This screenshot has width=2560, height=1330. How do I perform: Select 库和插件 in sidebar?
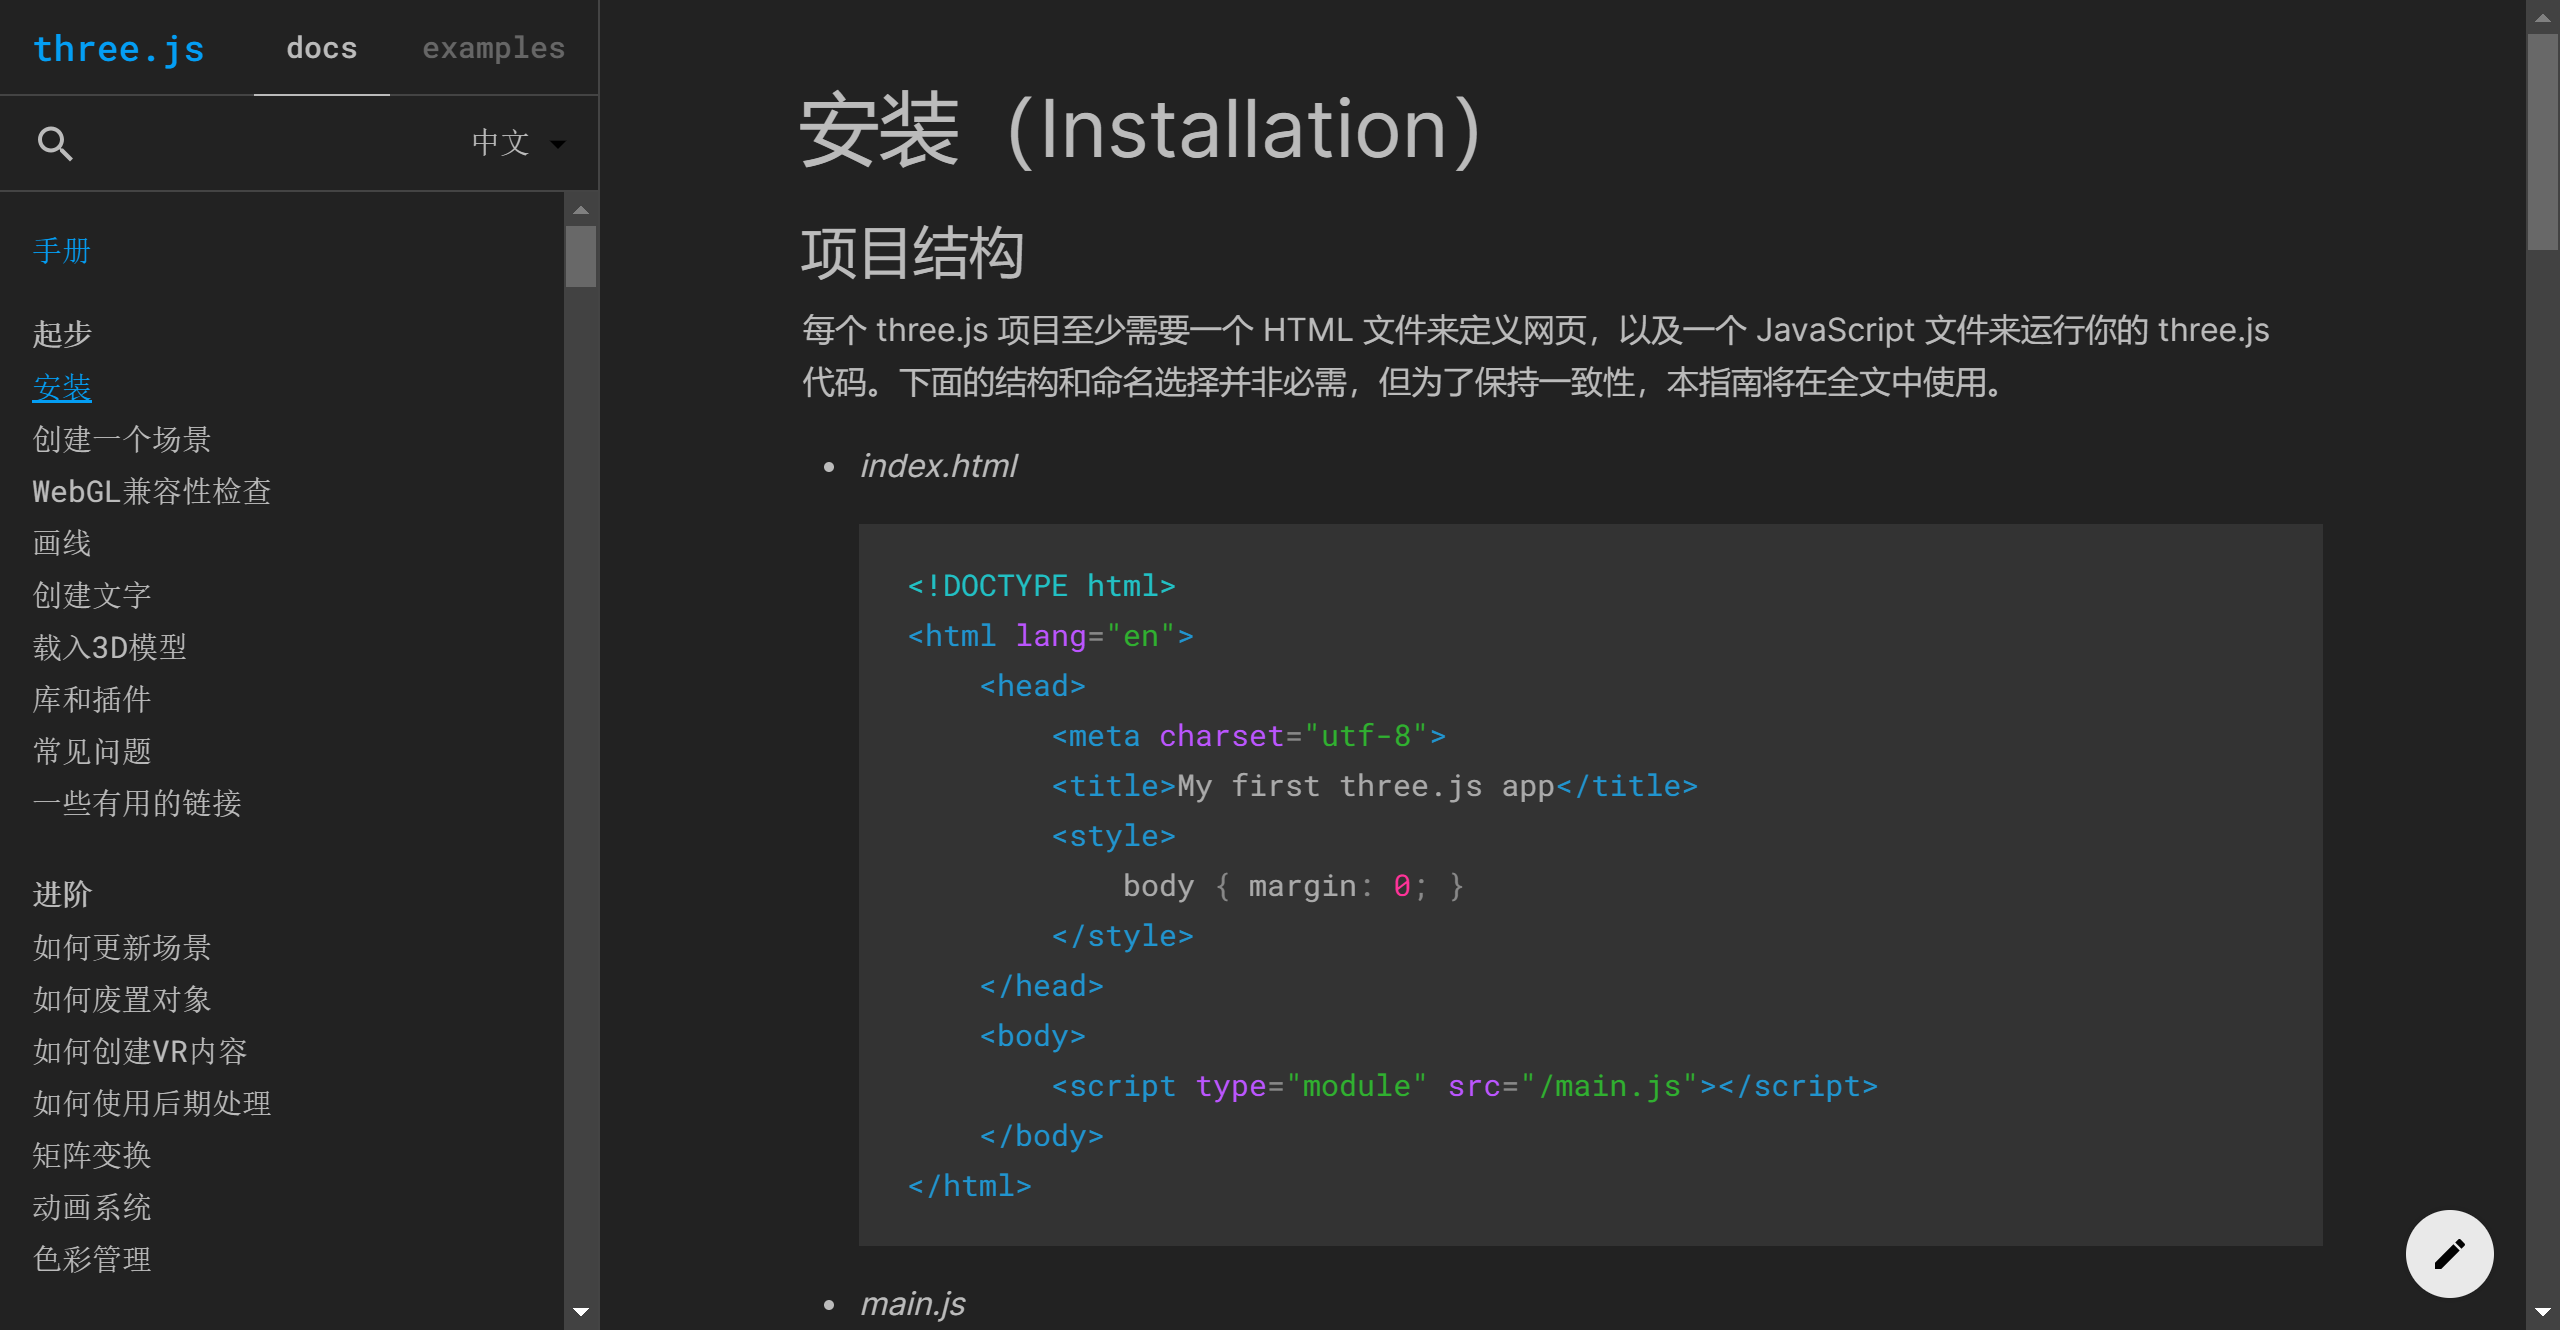(x=92, y=699)
